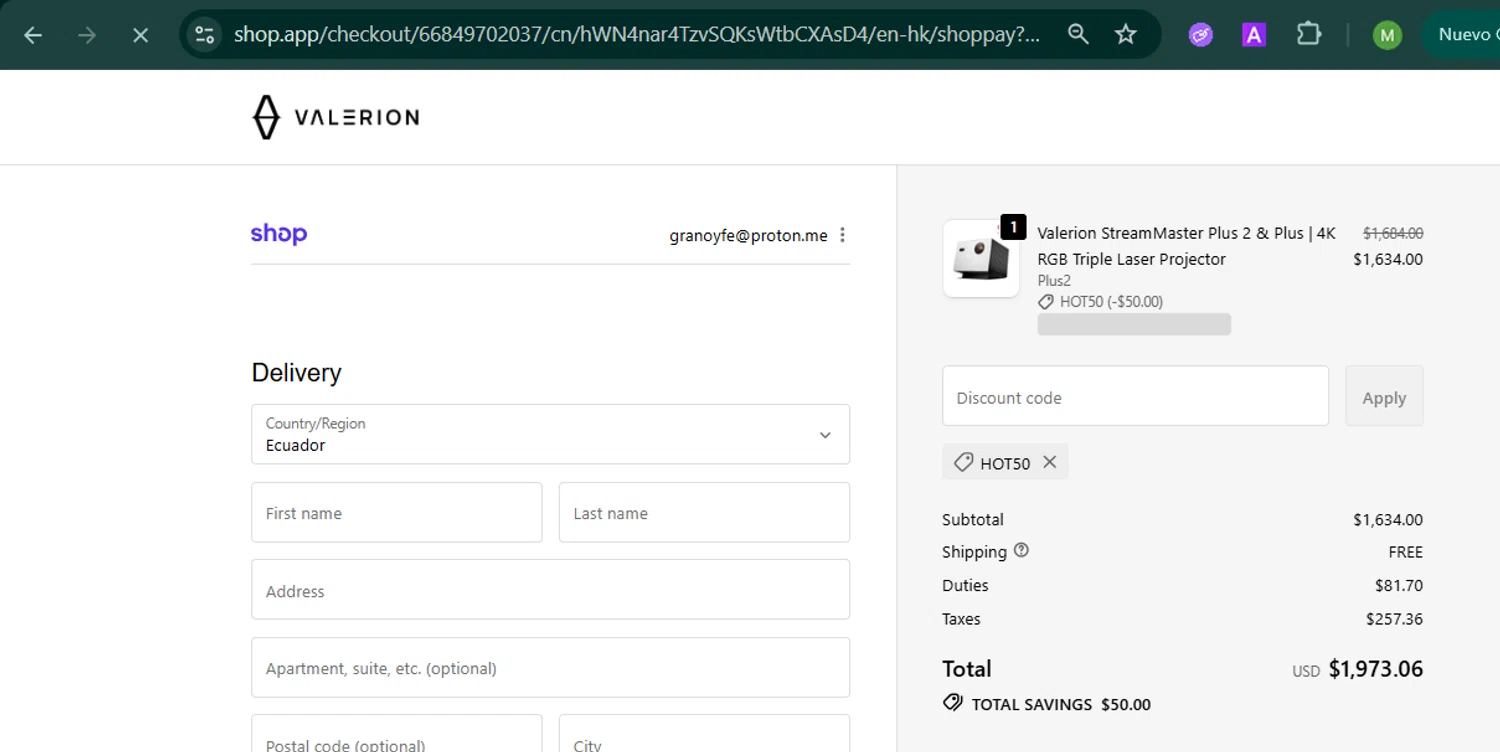Focus the Last name field
The width and height of the screenshot is (1500, 752).
[x=704, y=512]
